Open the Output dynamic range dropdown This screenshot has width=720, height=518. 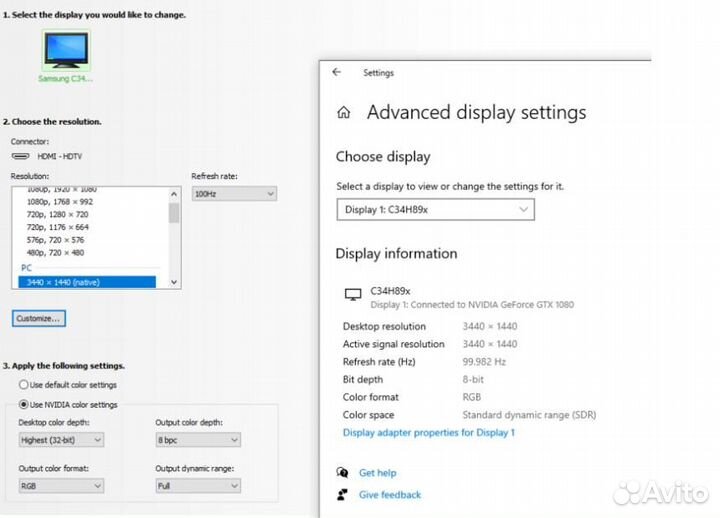pos(198,486)
